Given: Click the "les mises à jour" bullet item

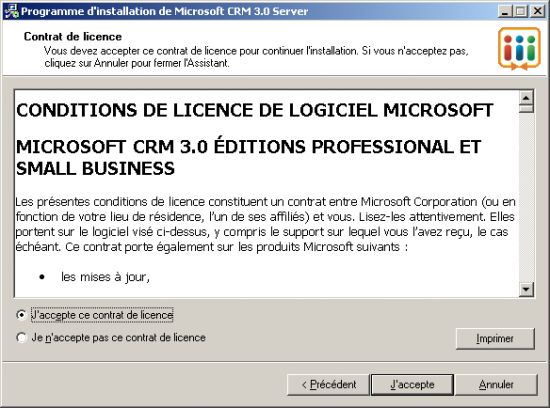Looking at the screenshot, I should coord(105,277).
